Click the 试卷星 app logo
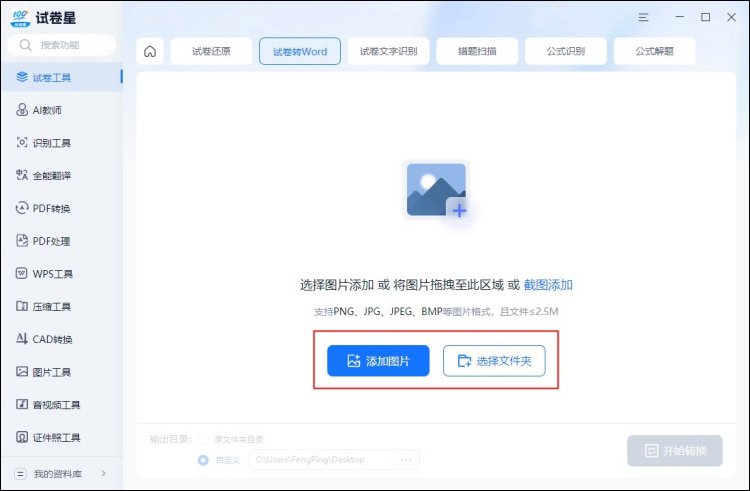 click(20, 18)
